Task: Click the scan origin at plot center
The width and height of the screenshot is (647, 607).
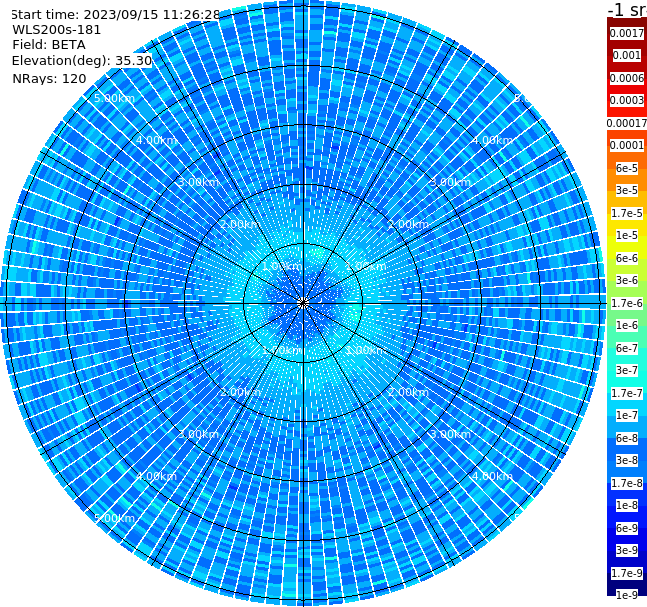Action: point(303,303)
